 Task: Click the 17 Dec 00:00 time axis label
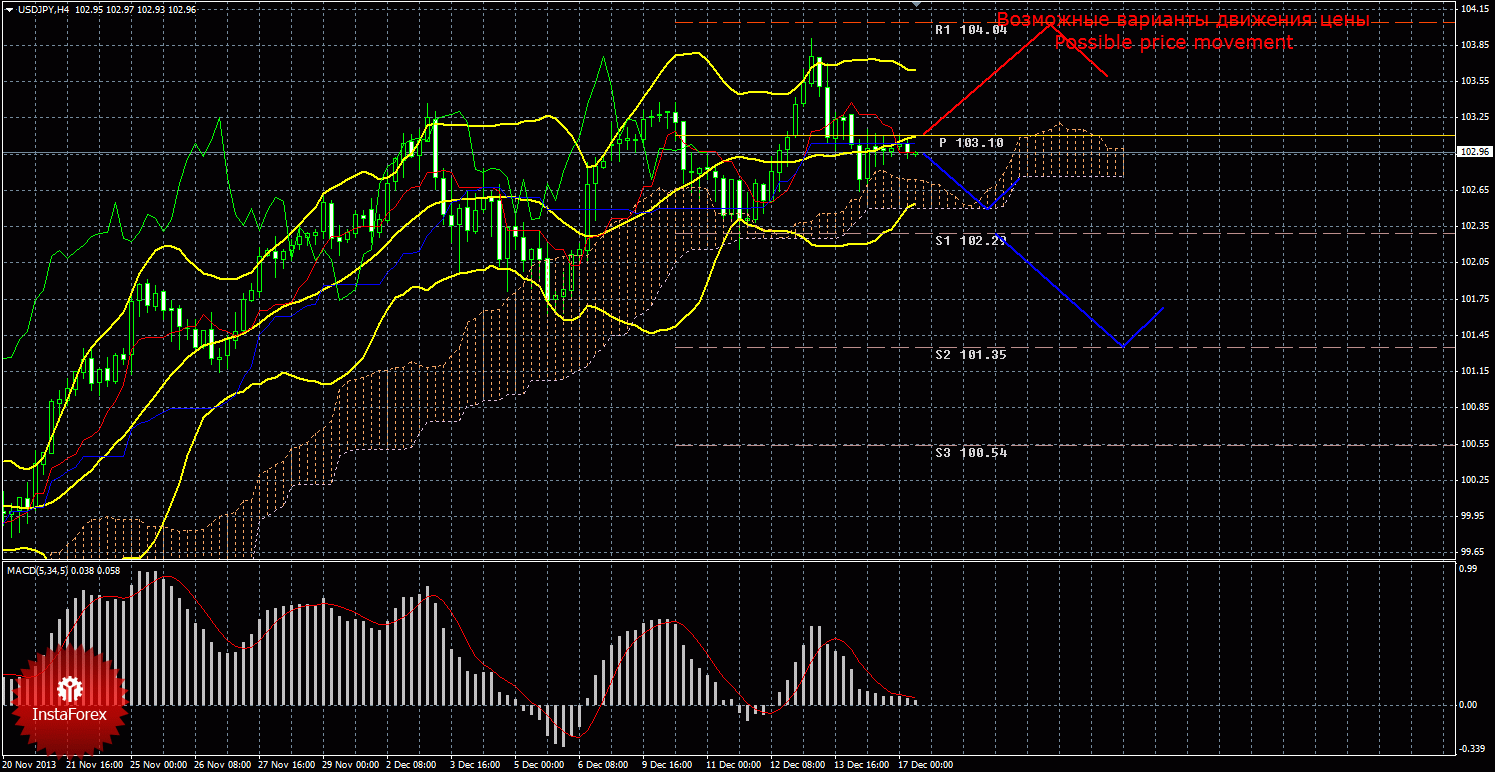925,765
